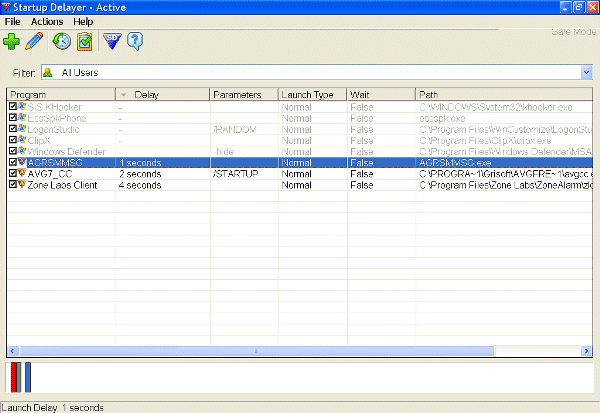Click the green plus add application icon

11,41
